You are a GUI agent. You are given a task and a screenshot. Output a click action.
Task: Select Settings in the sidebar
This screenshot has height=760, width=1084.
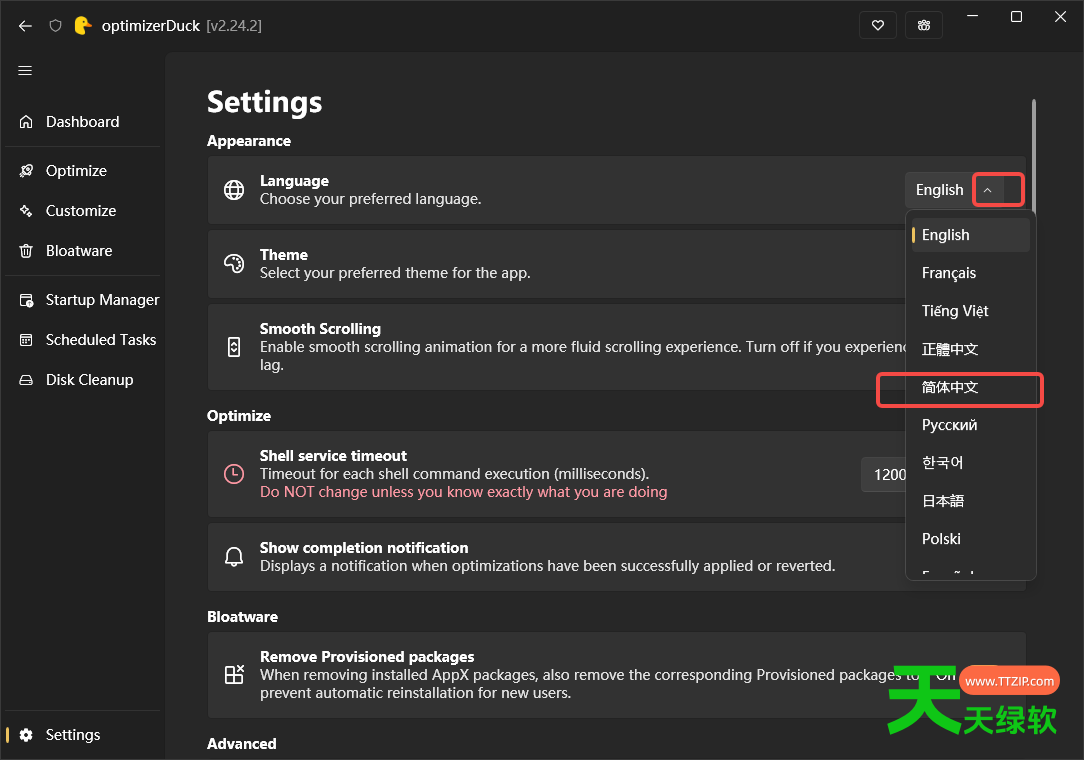[x=83, y=735]
